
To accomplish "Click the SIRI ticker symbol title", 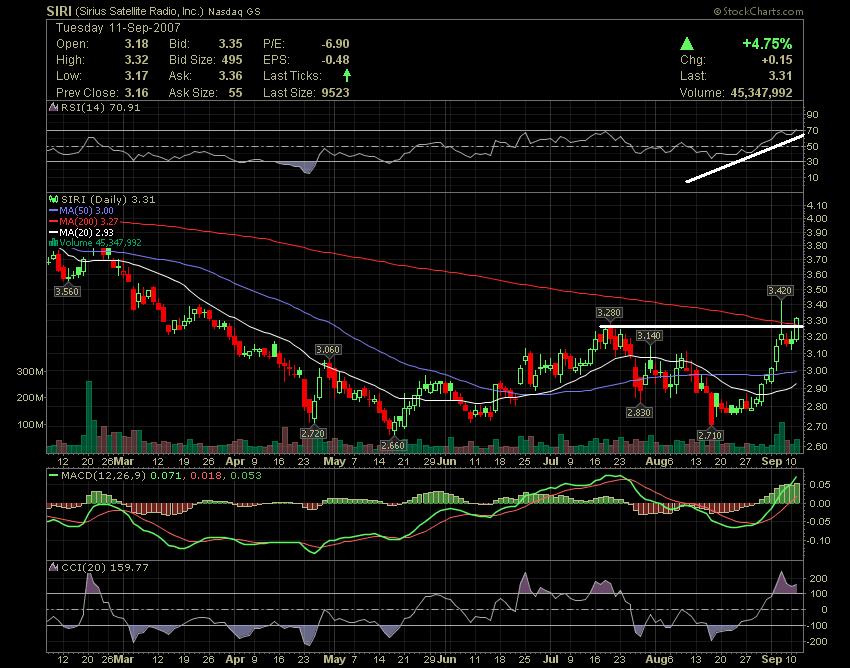I will [59, 11].
